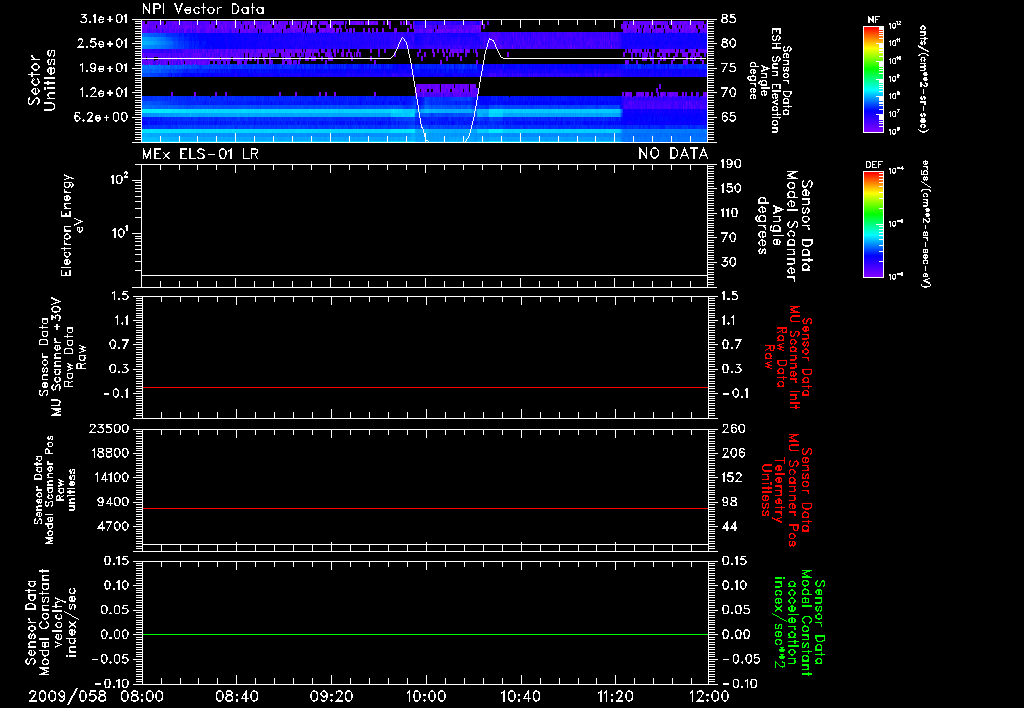Click the 110 scanner angle tick label
The height and width of the screenshot is (708, 1024).
coord(731,213)
